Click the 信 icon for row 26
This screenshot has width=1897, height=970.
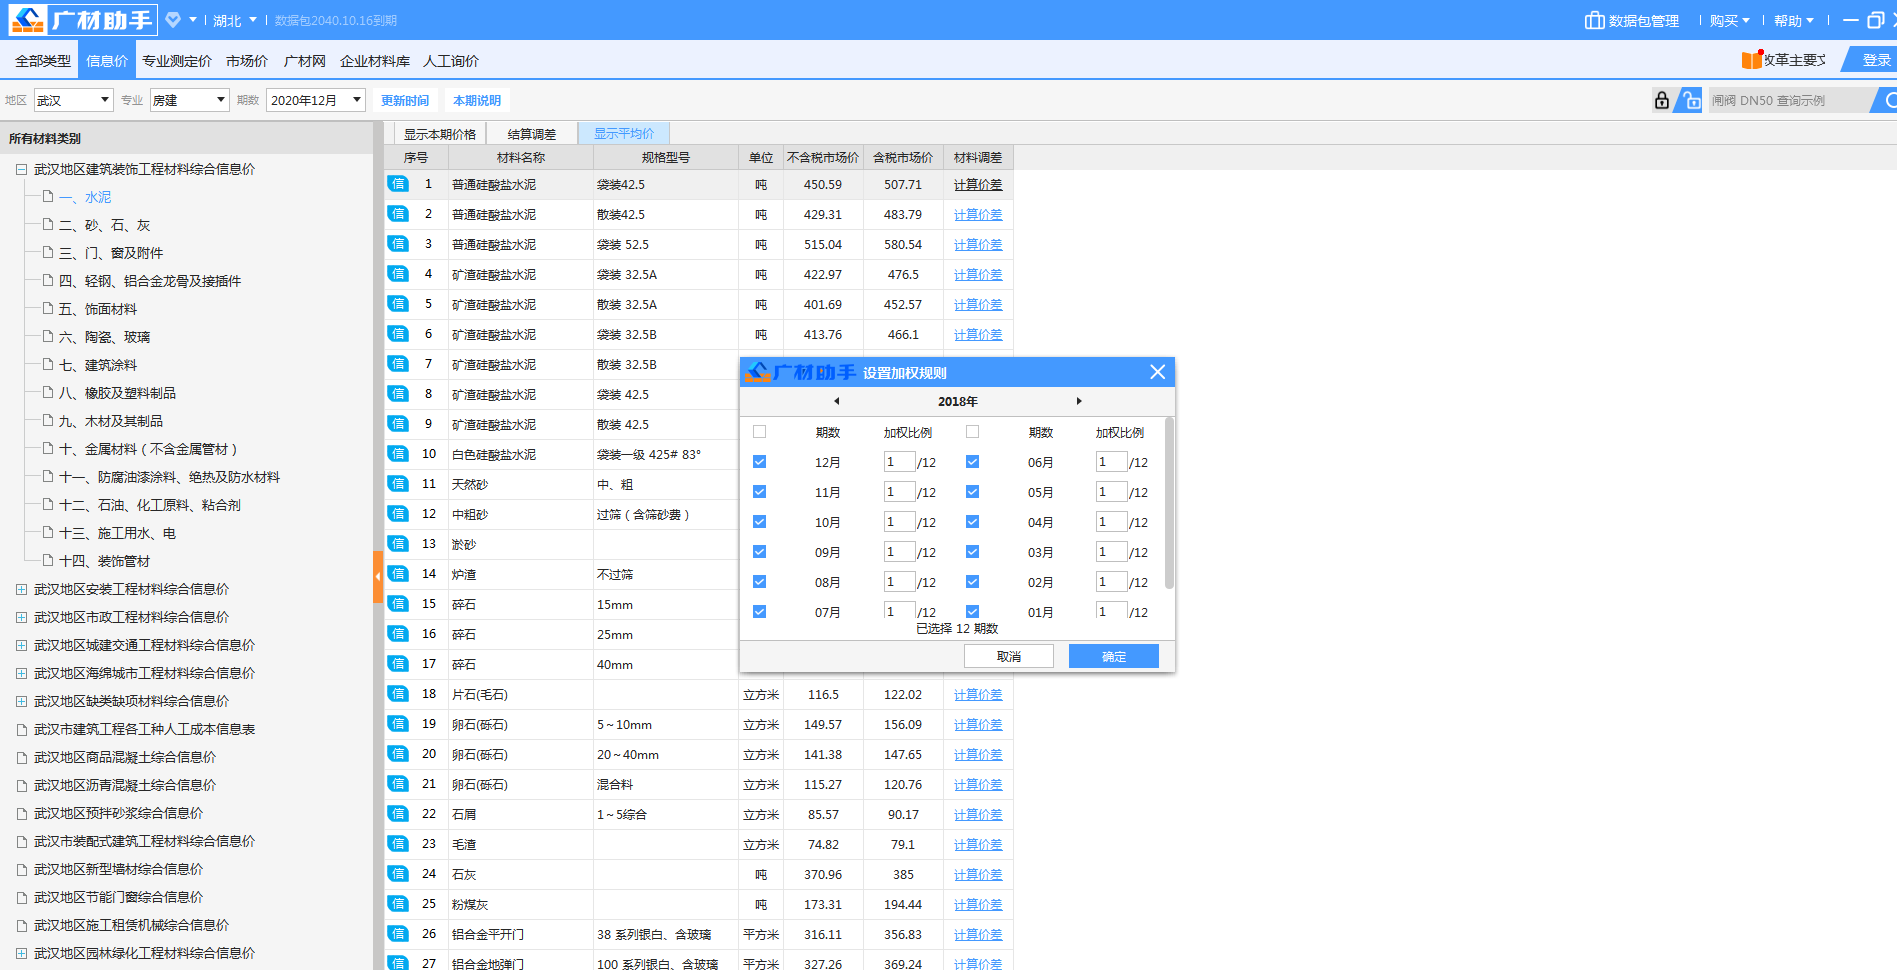point(398,934)
